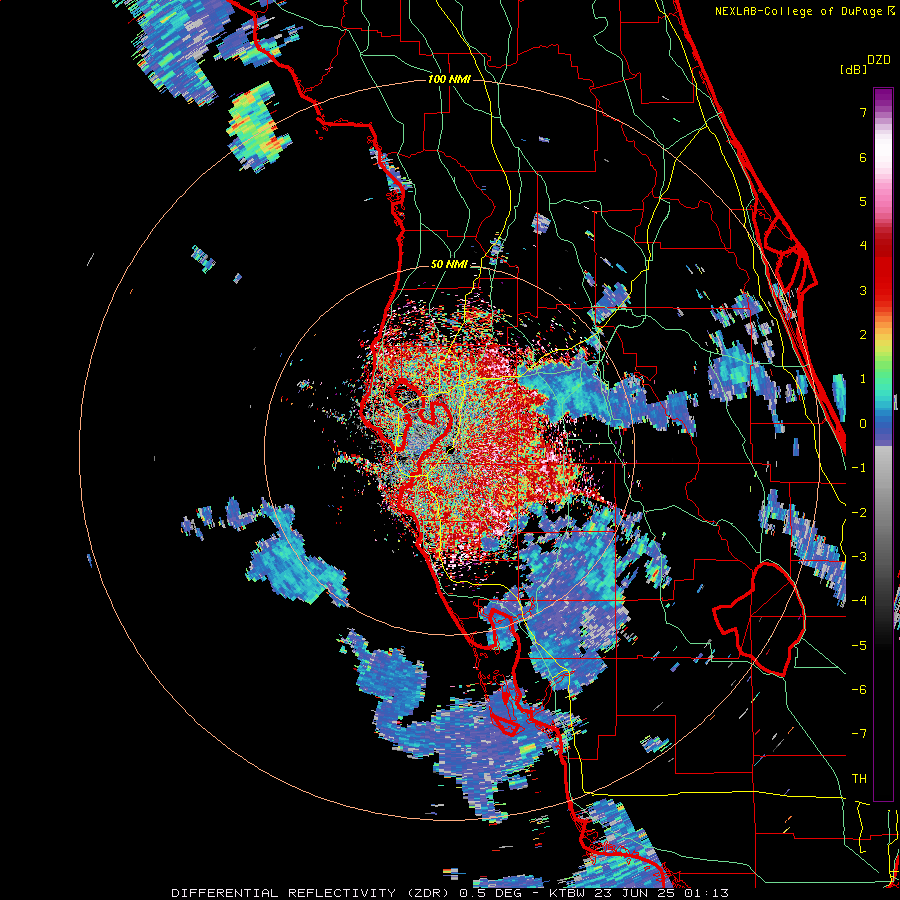Click the ZDR color bar legend
This screenshot has width=900, height=900.
883,444
